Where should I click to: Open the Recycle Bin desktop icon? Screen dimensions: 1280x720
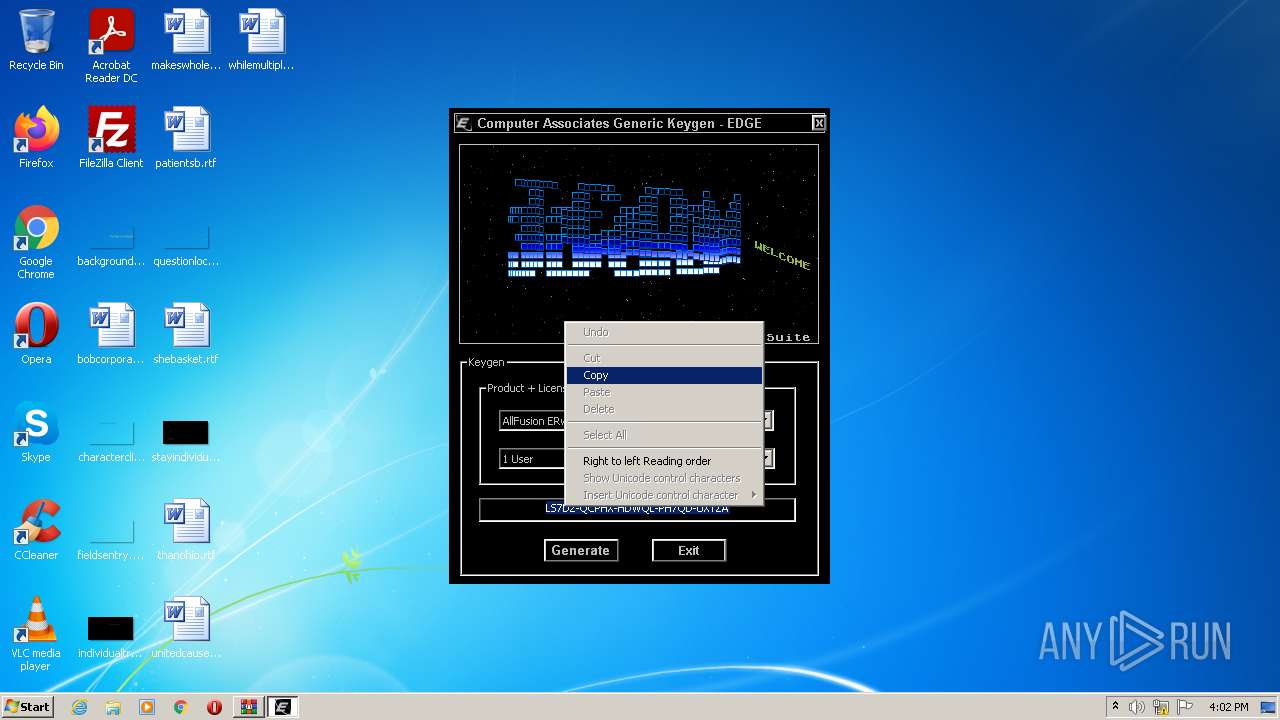point(36,40)
